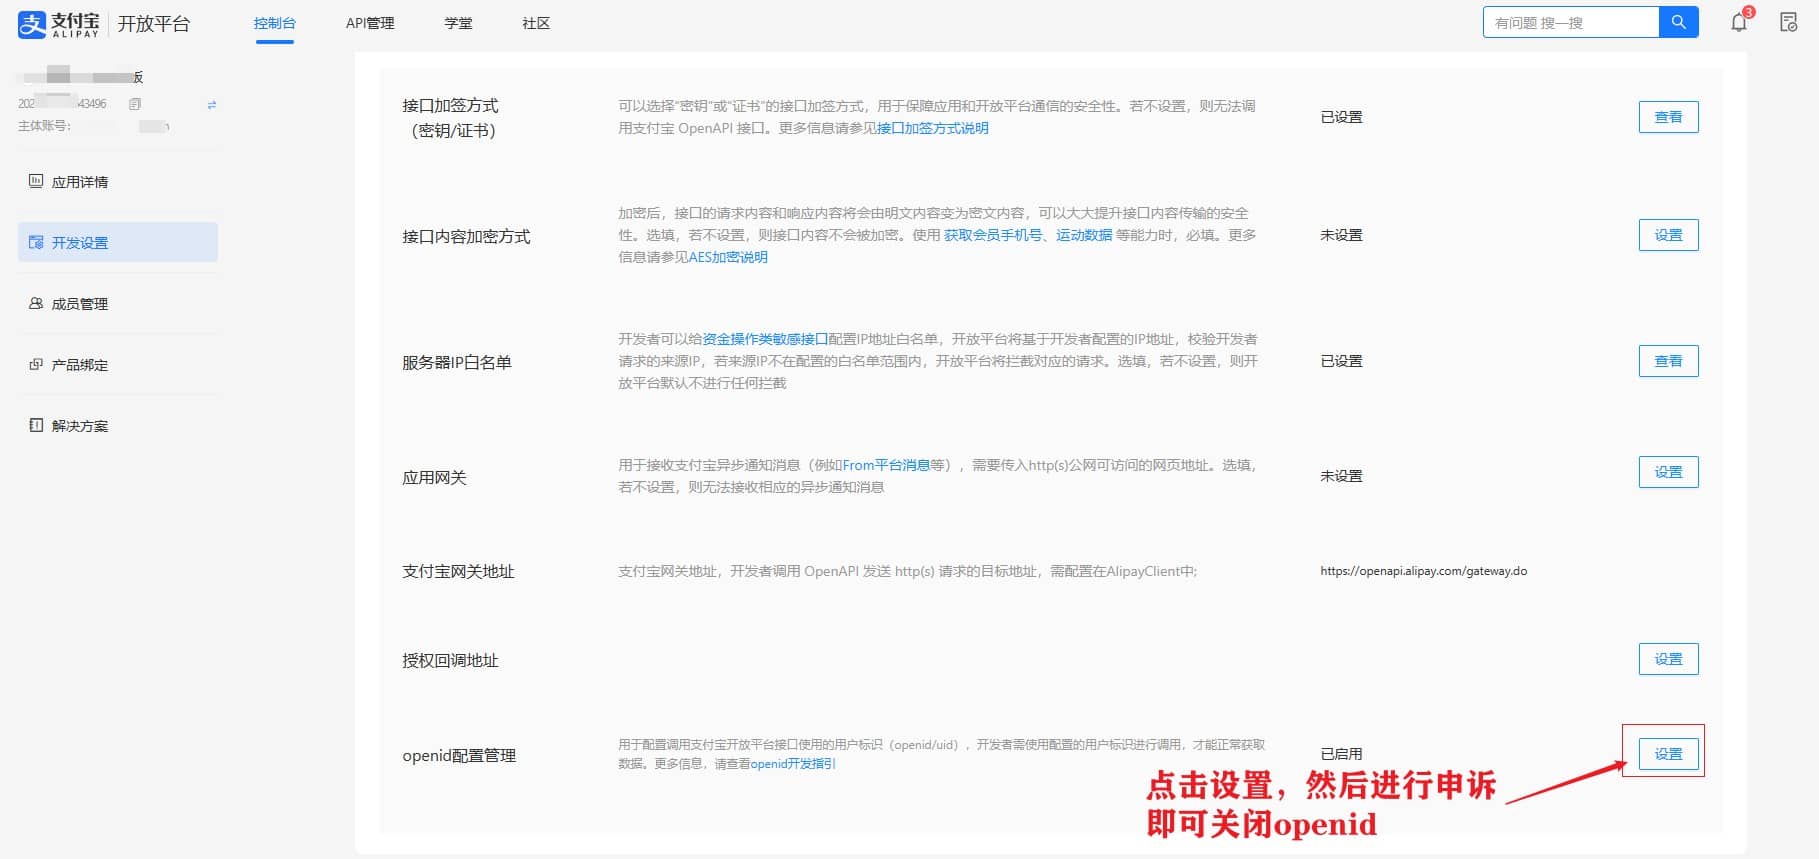The image size is (1819, 859).
Task: Open the 学堂 menu item
Action: click(x=458, y=23)
